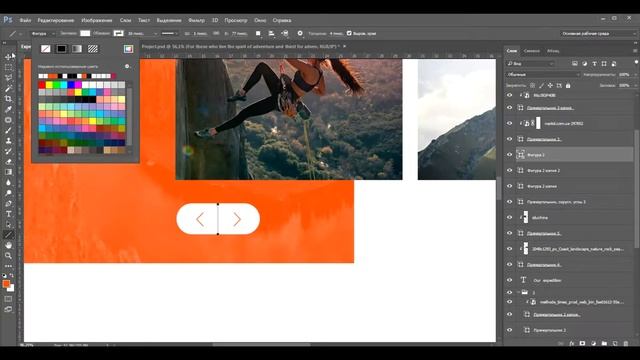The width and height of the screenshot is (640, 360).
Task: Toggle the layer filter on/off switch
Action: pyautogui.click(x=636, y=63)
